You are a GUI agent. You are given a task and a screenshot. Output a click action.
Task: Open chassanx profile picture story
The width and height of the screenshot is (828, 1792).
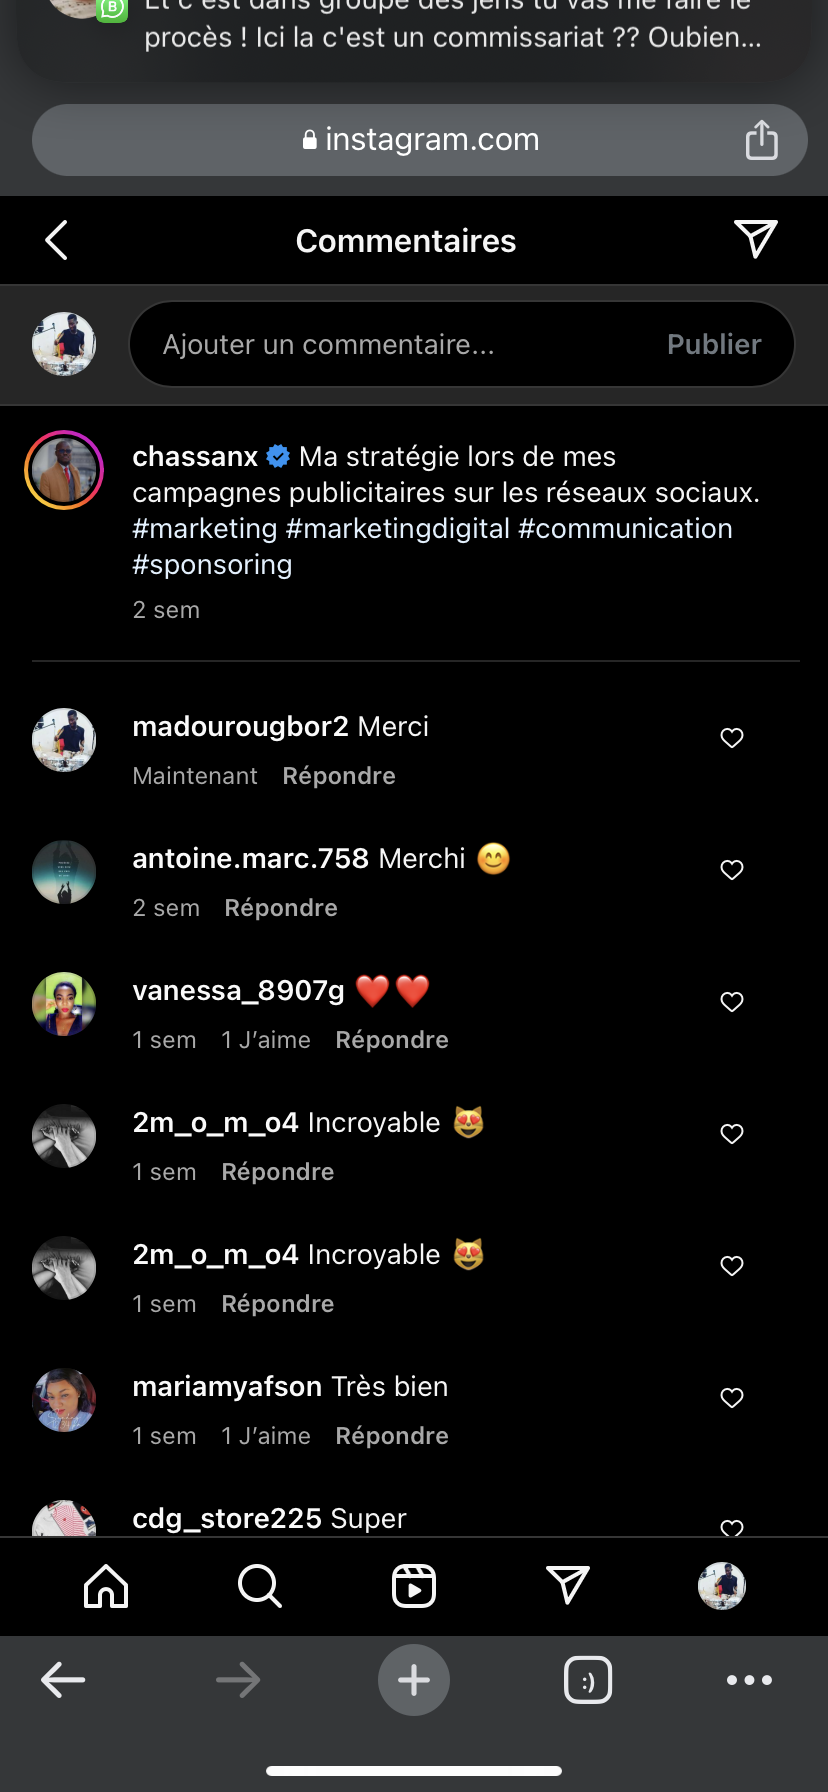click(x=64, y=470)
